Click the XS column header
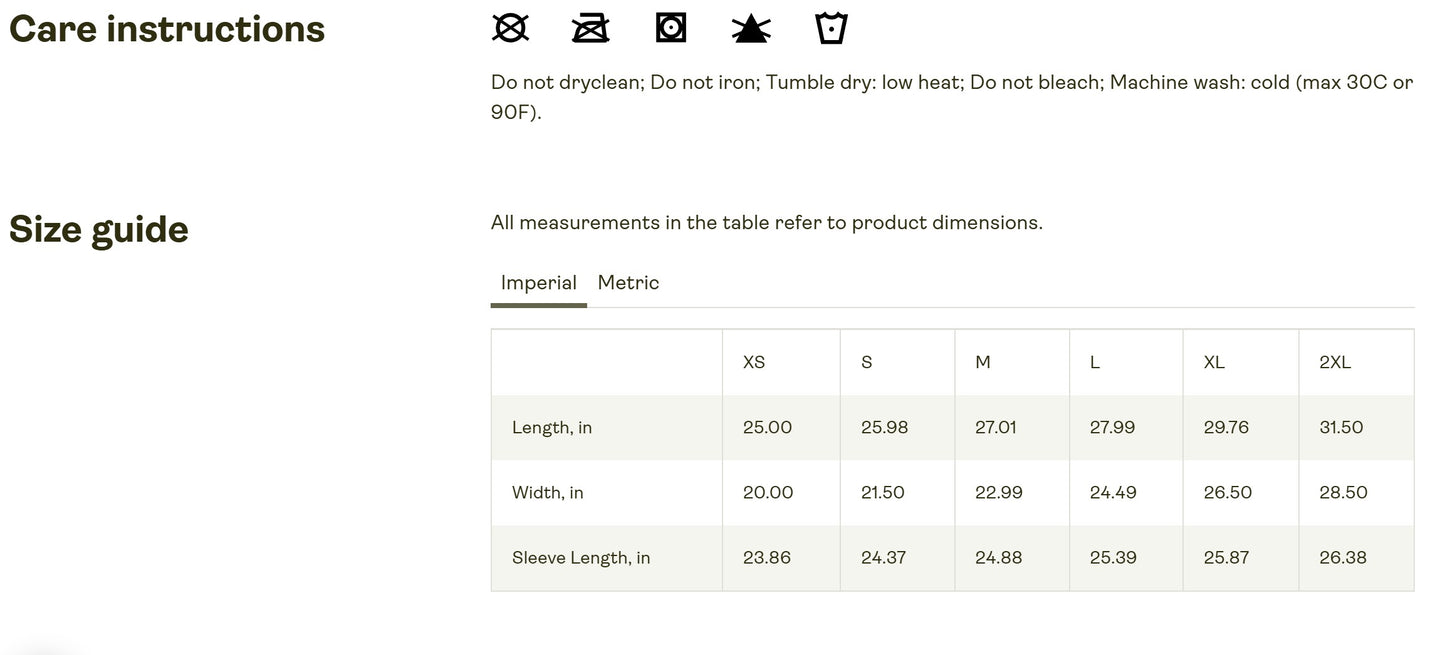The height and width of the screenshot is (655, 1445). [x=754, y=362]
